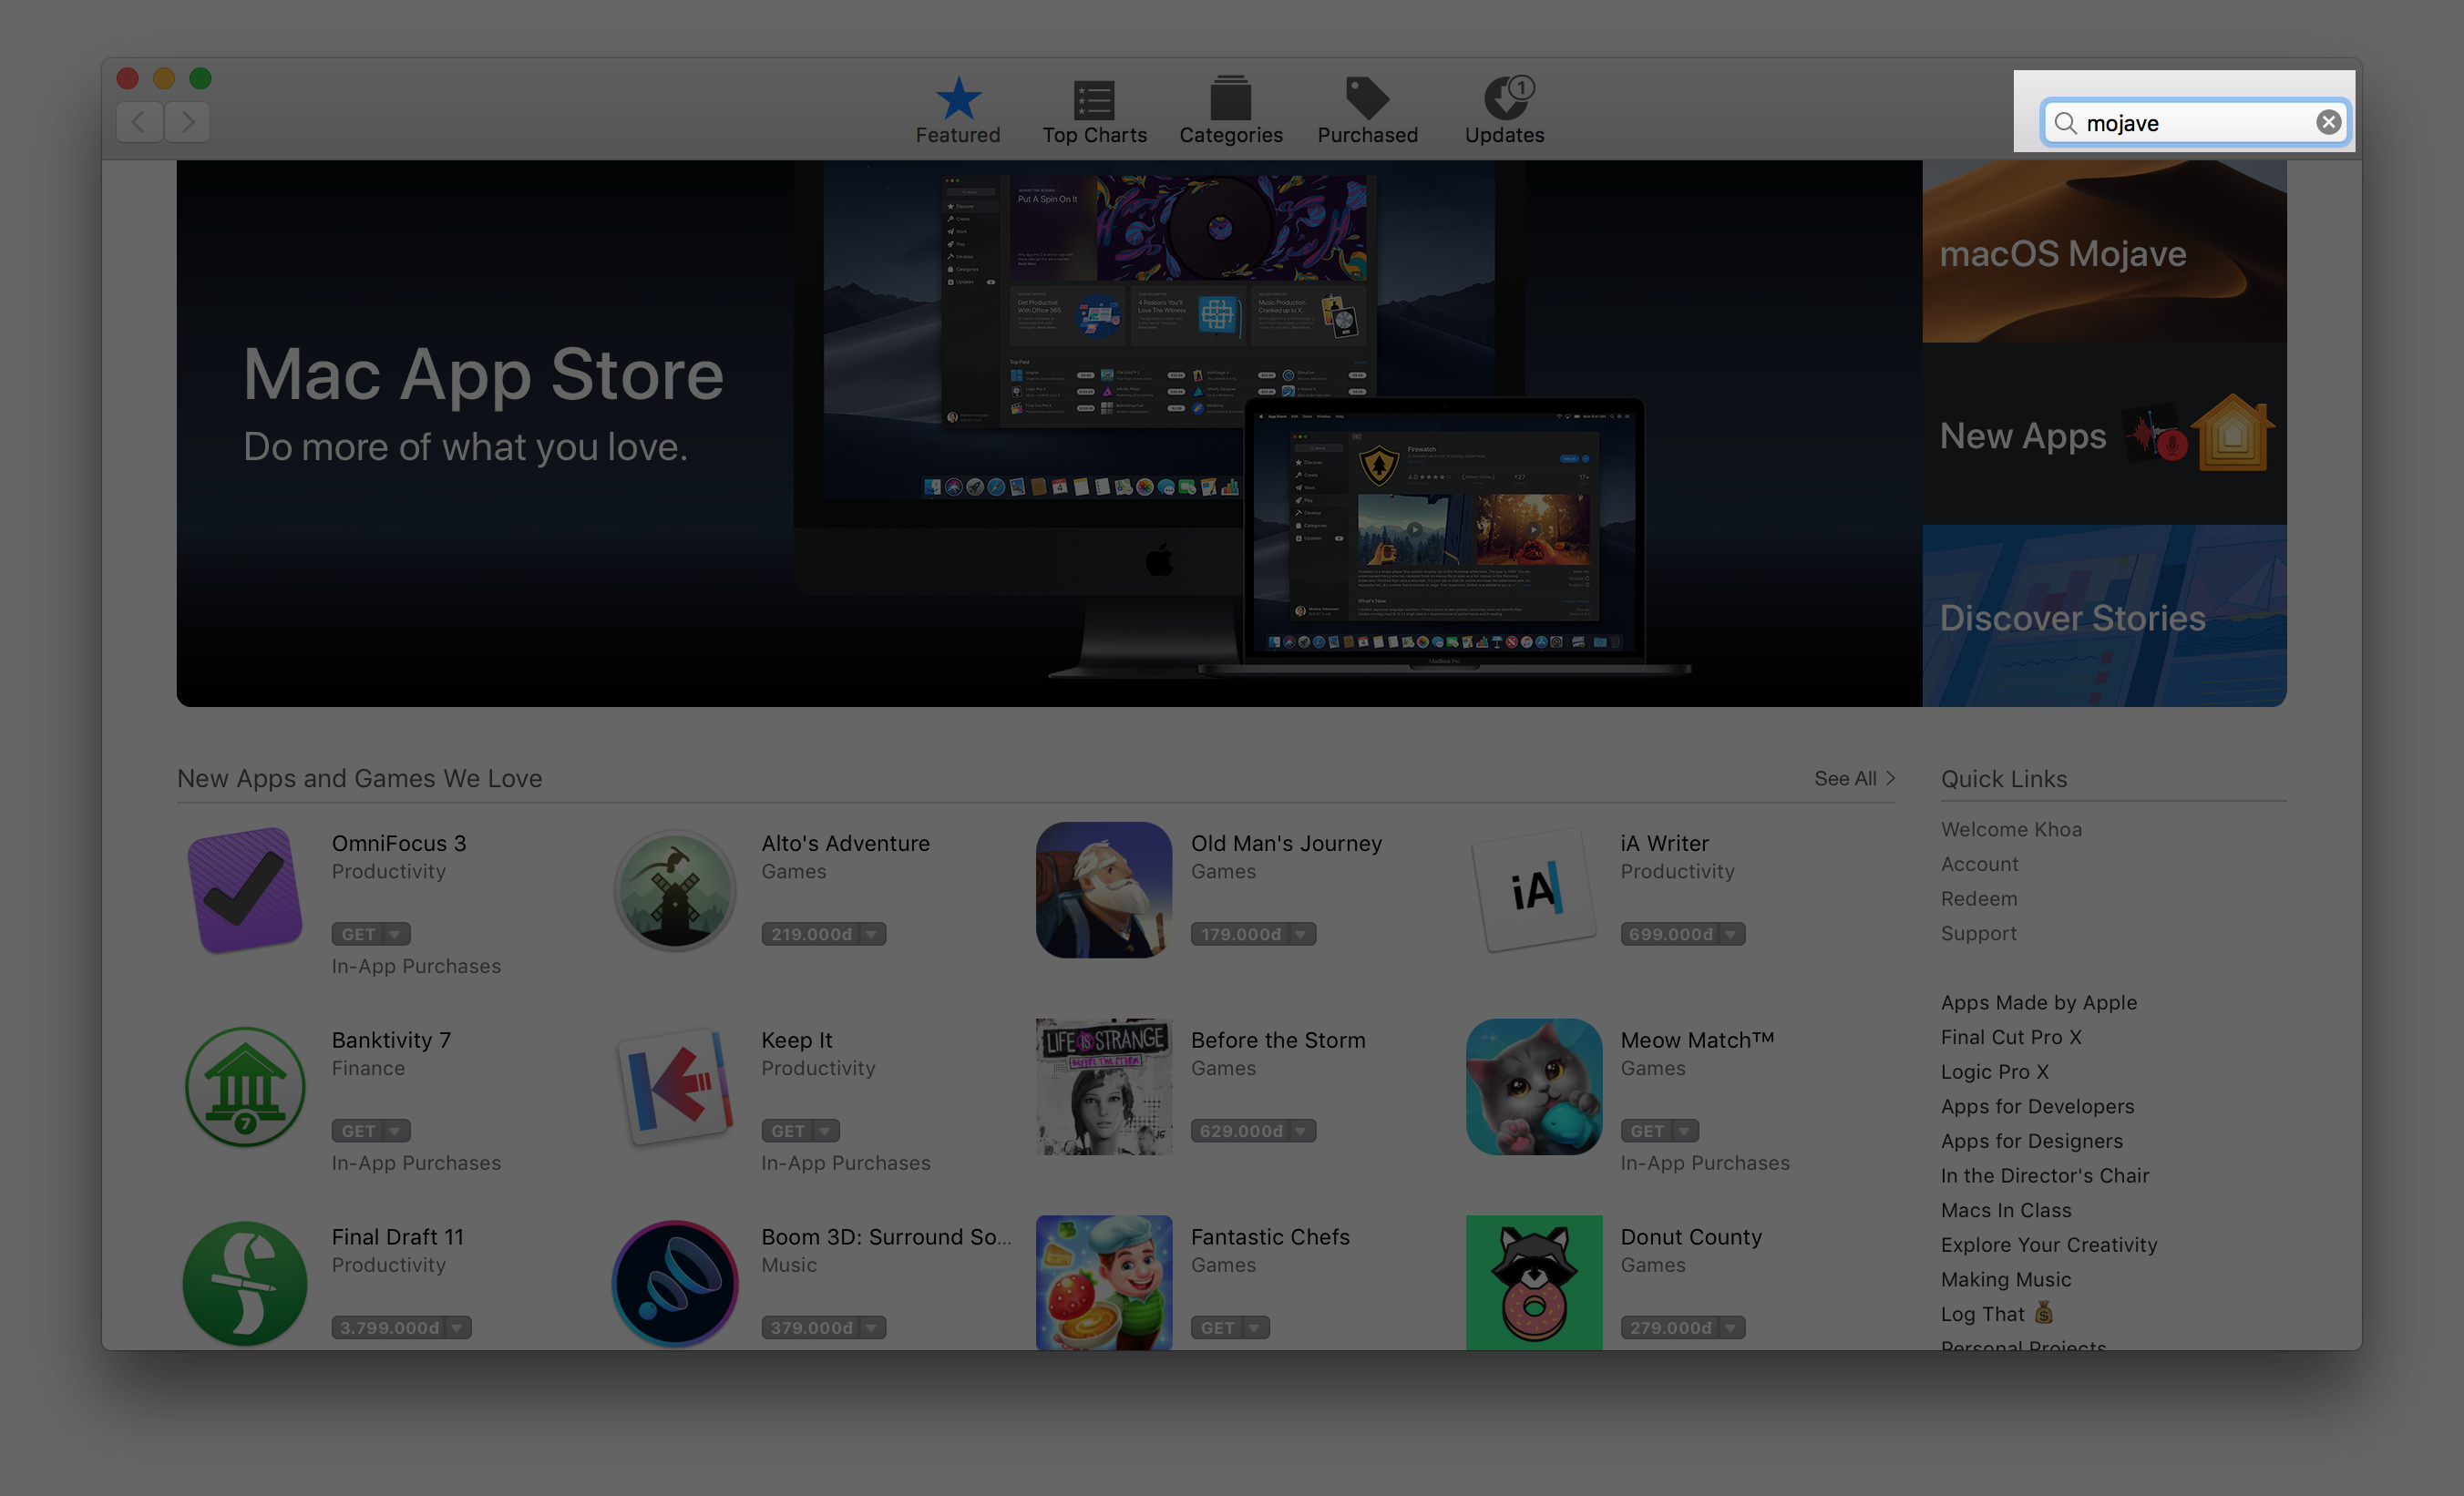Open the Meow Match app icon
2464x1496 pixels.
(1534, 1087)
